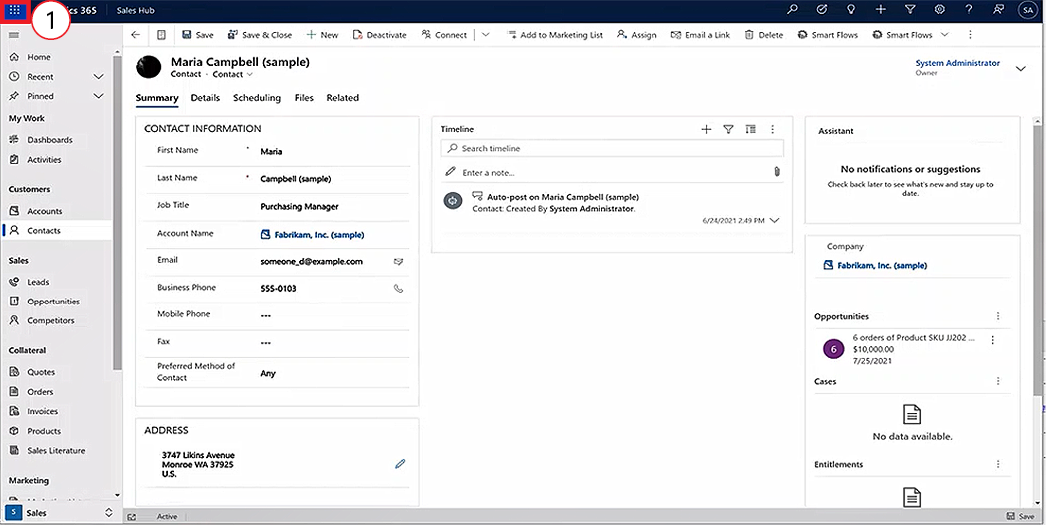1050x525 pixels.
Task: Click the Connect command
Action: 444,35
